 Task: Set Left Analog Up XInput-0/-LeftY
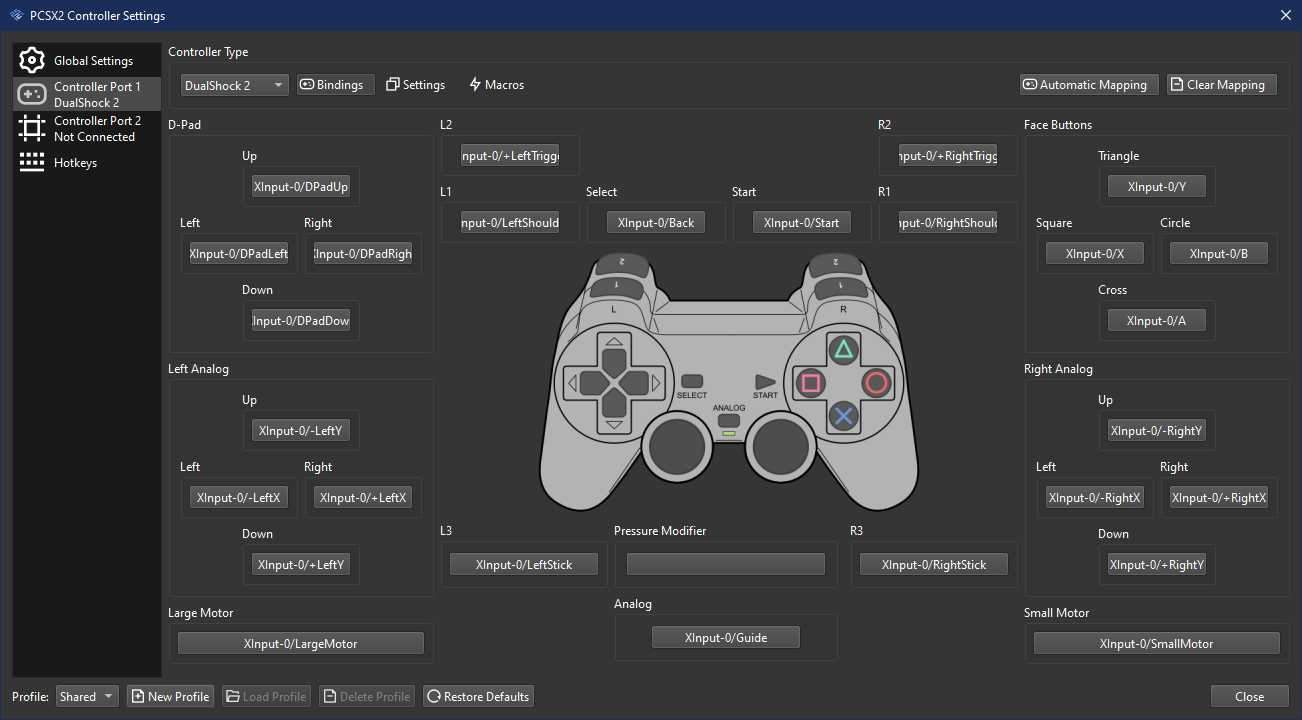(301, 431)
